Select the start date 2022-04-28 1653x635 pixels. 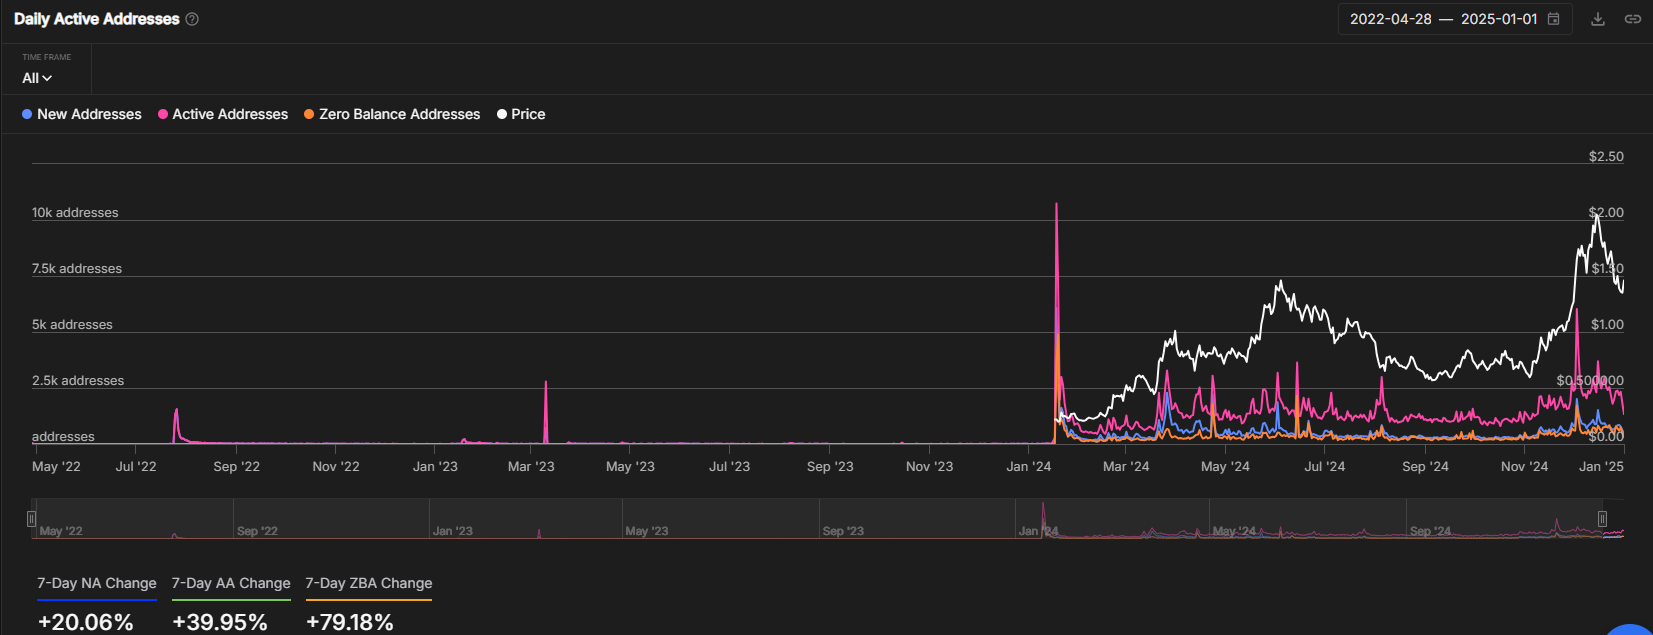coord(1391,19)
